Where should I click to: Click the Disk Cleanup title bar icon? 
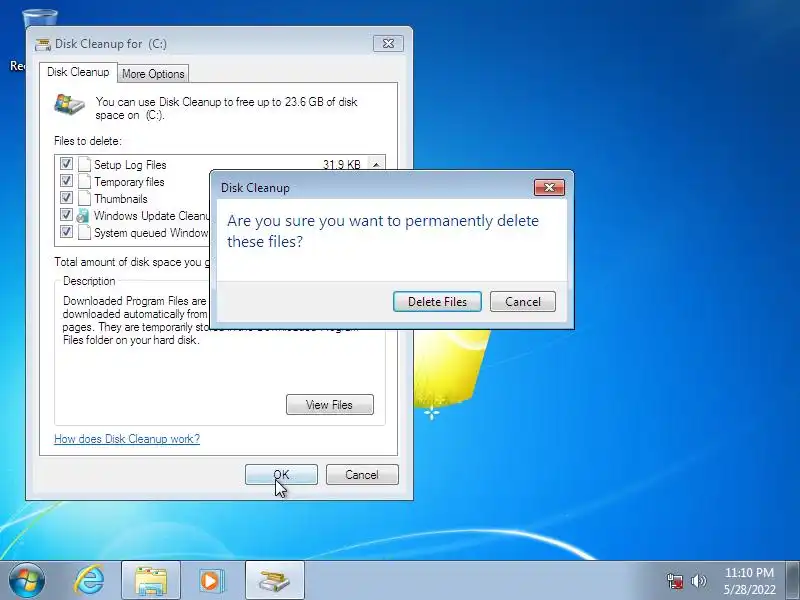[43, 44]
